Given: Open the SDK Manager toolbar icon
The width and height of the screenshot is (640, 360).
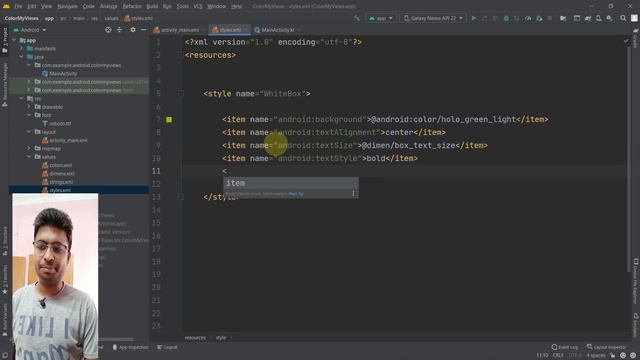Looking at the screenshot, I should point(609,18).
